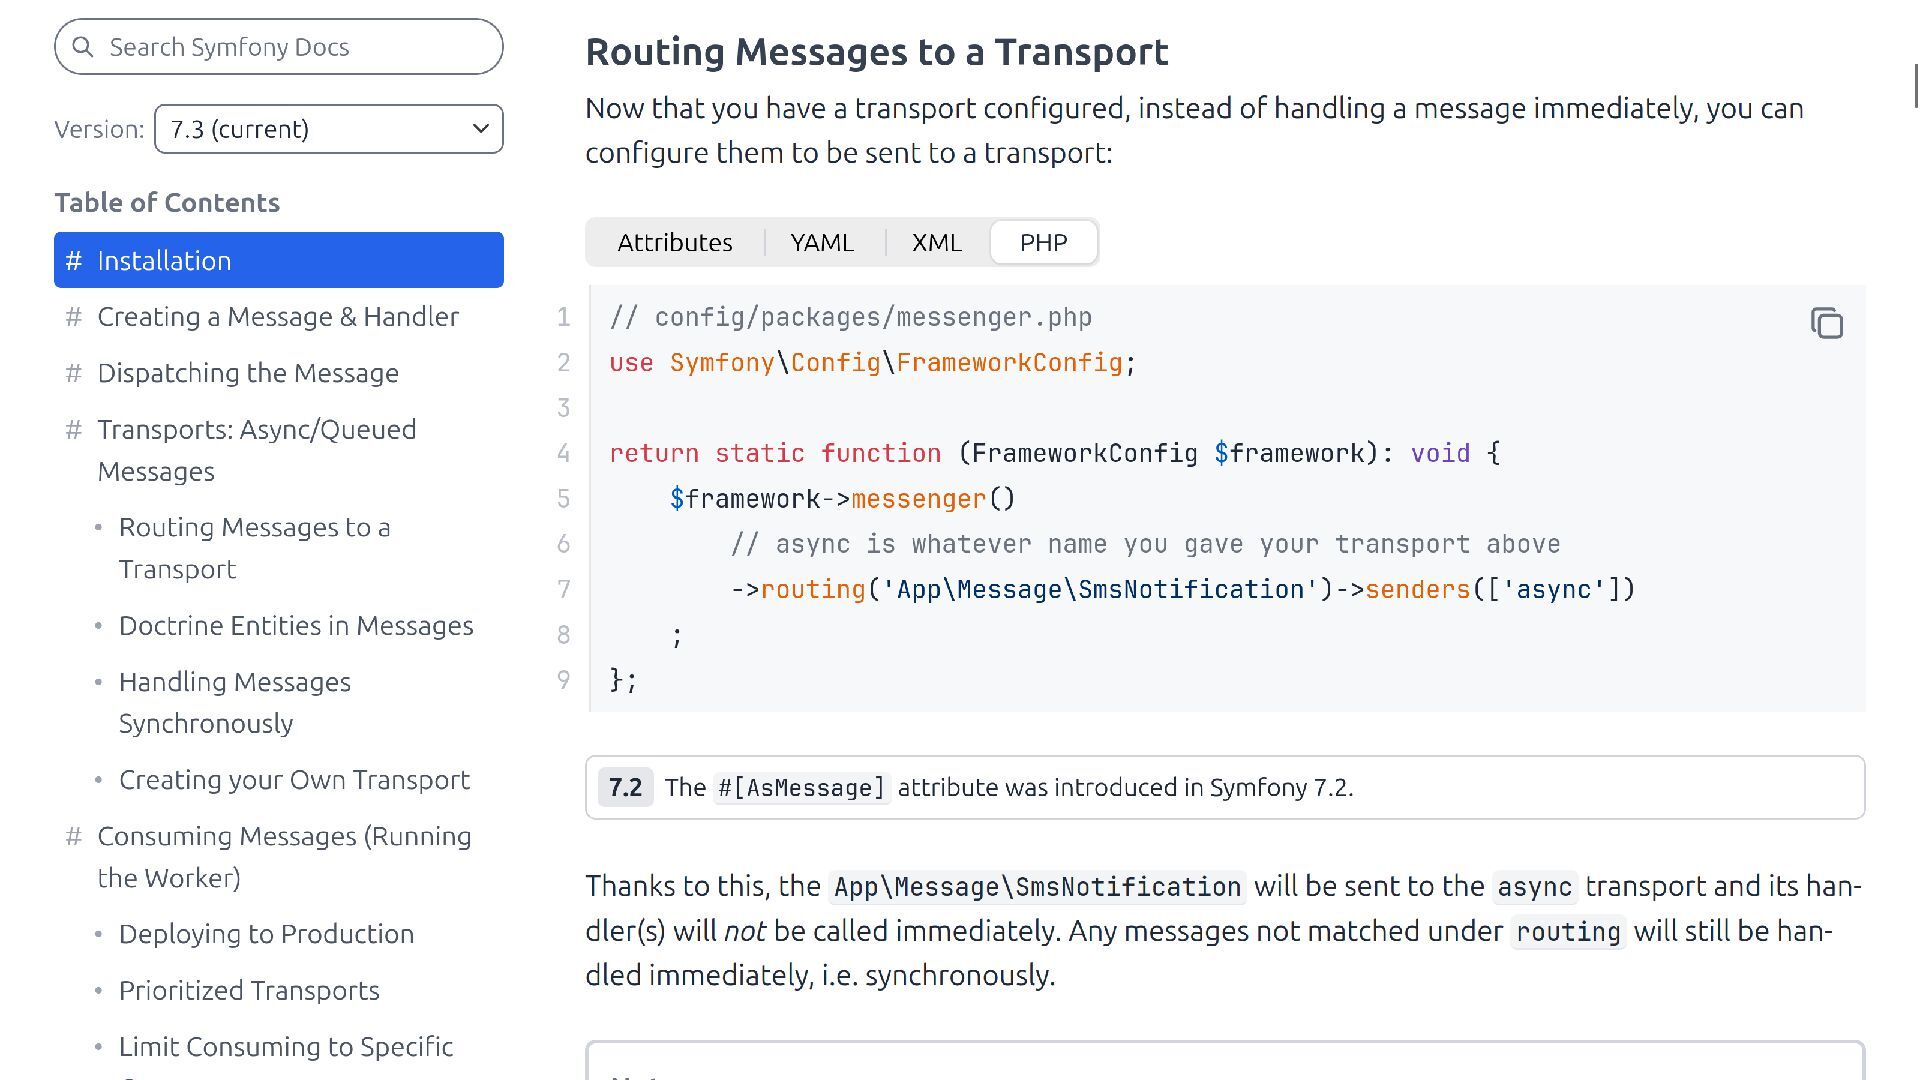Jump to Deploying to Production
Viewport: 1920px width, 1080px height.
coord(266,934)
